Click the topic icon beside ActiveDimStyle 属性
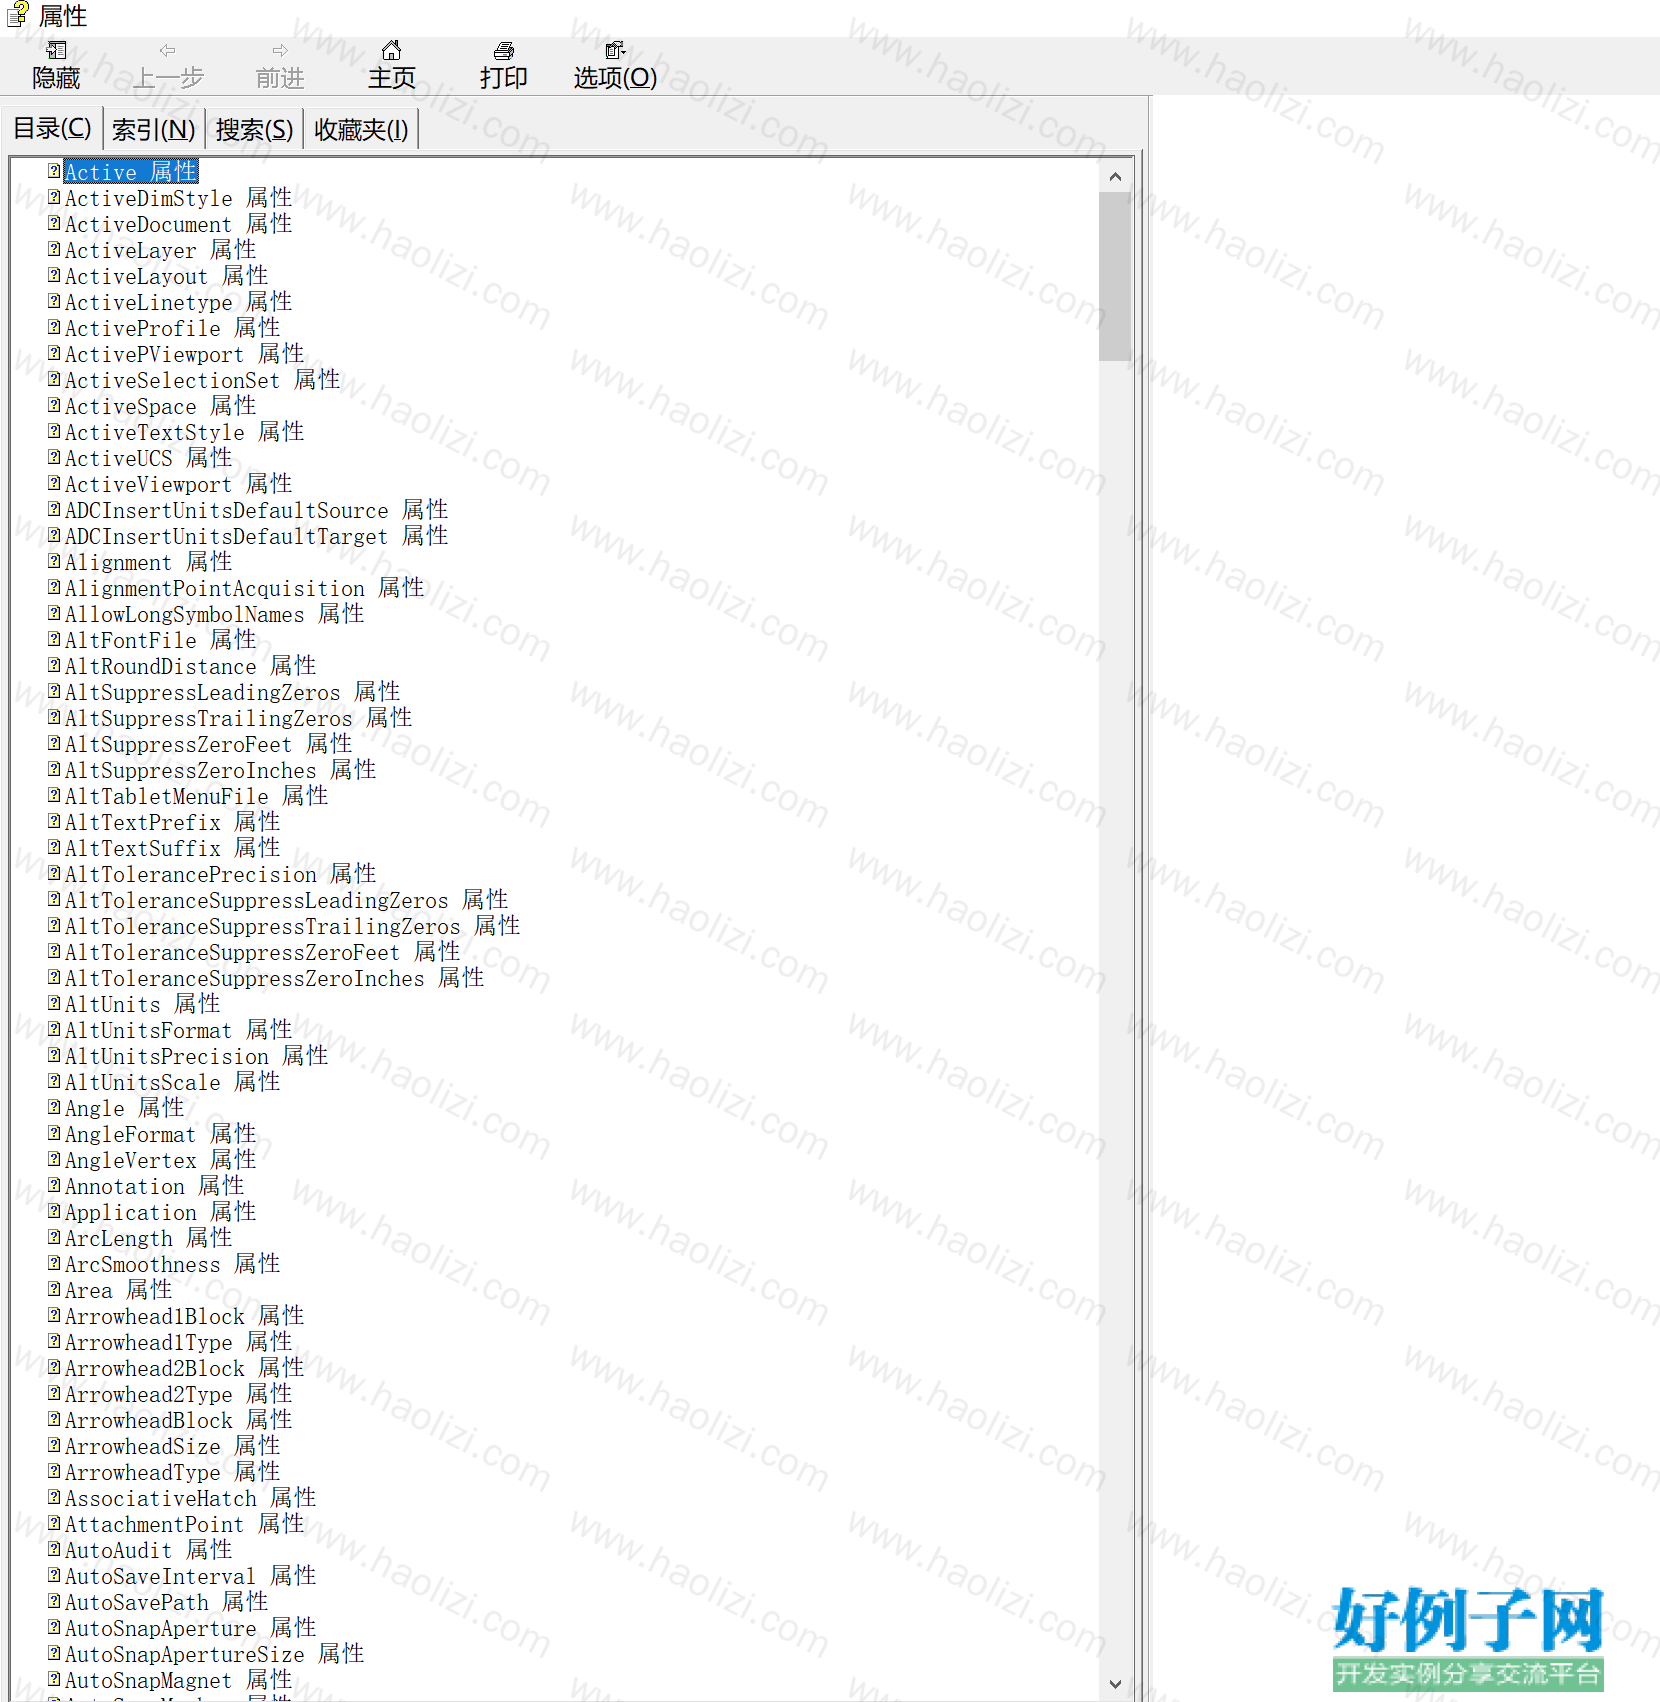The width and height of the screenshot is (1660, 1702). pos(54,197)
